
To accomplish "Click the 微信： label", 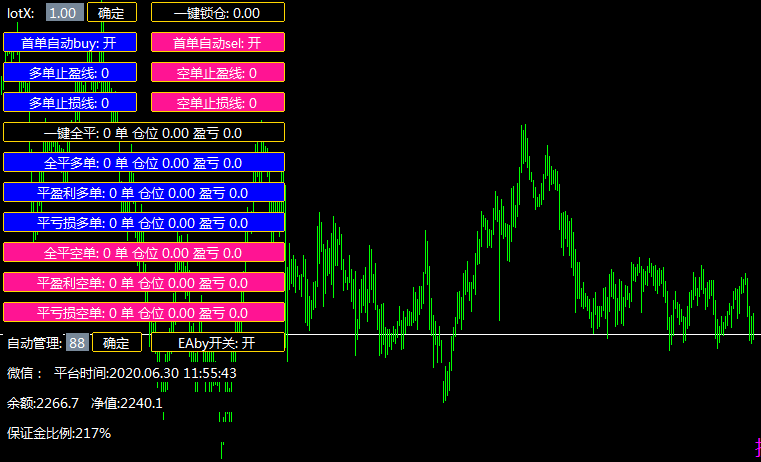I will point(24,373).
